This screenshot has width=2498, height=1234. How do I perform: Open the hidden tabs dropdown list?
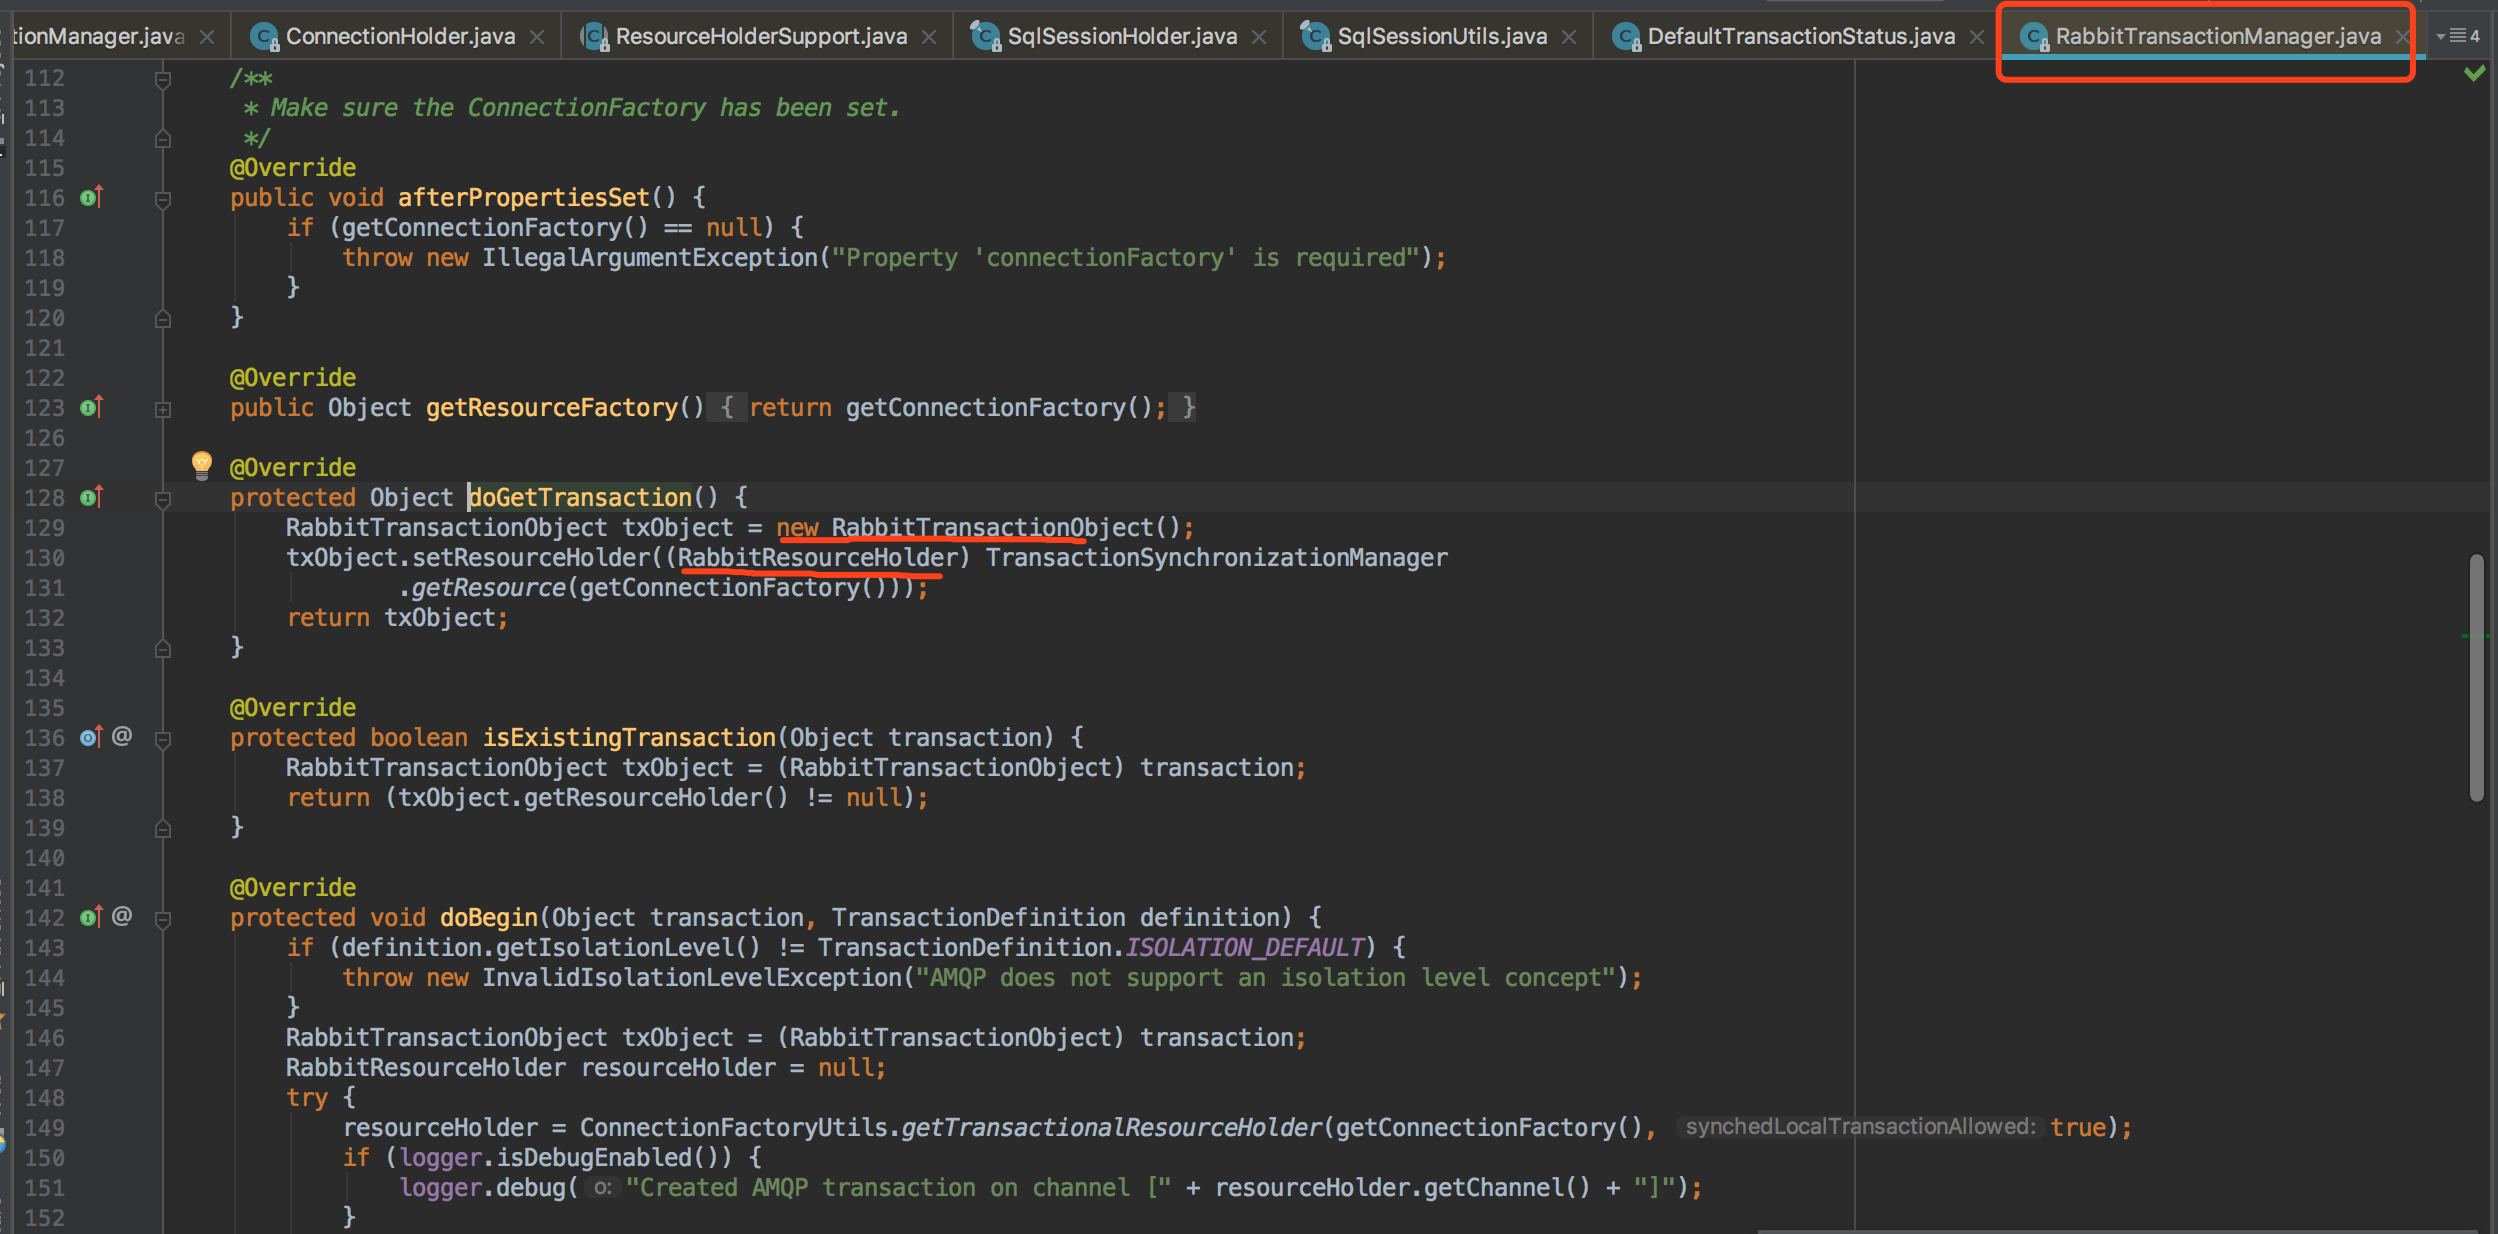[2458, 36]
